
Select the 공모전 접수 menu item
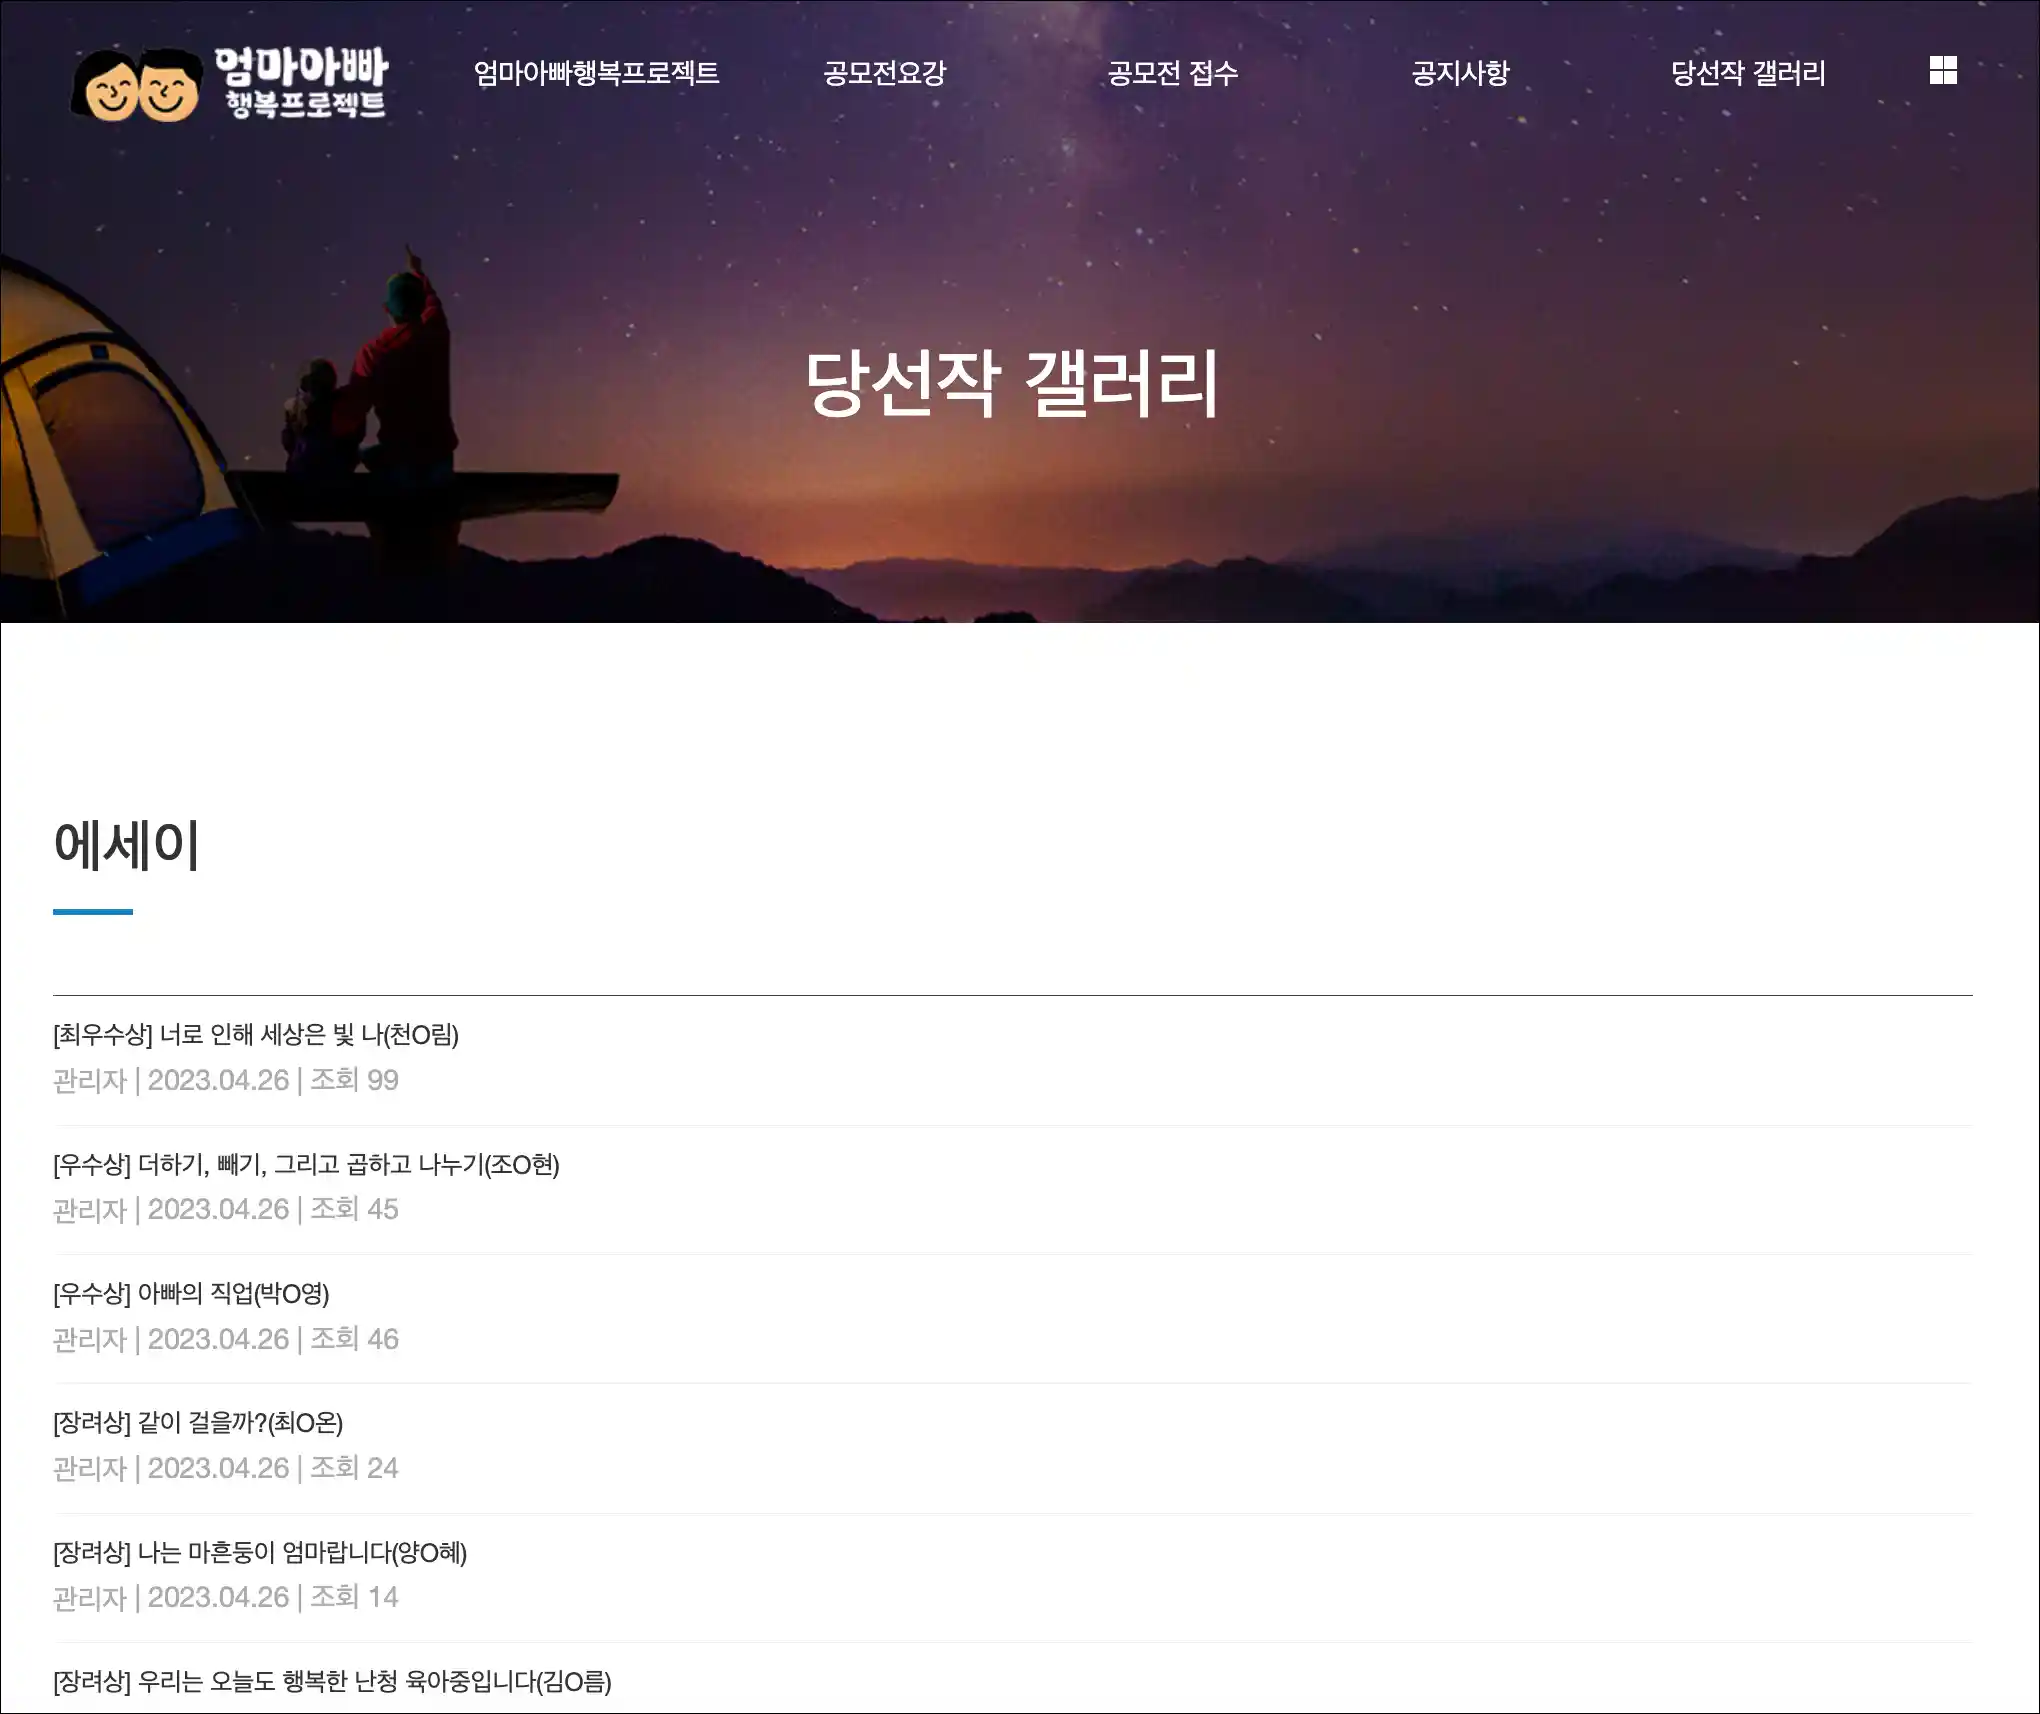point(1172,73)
